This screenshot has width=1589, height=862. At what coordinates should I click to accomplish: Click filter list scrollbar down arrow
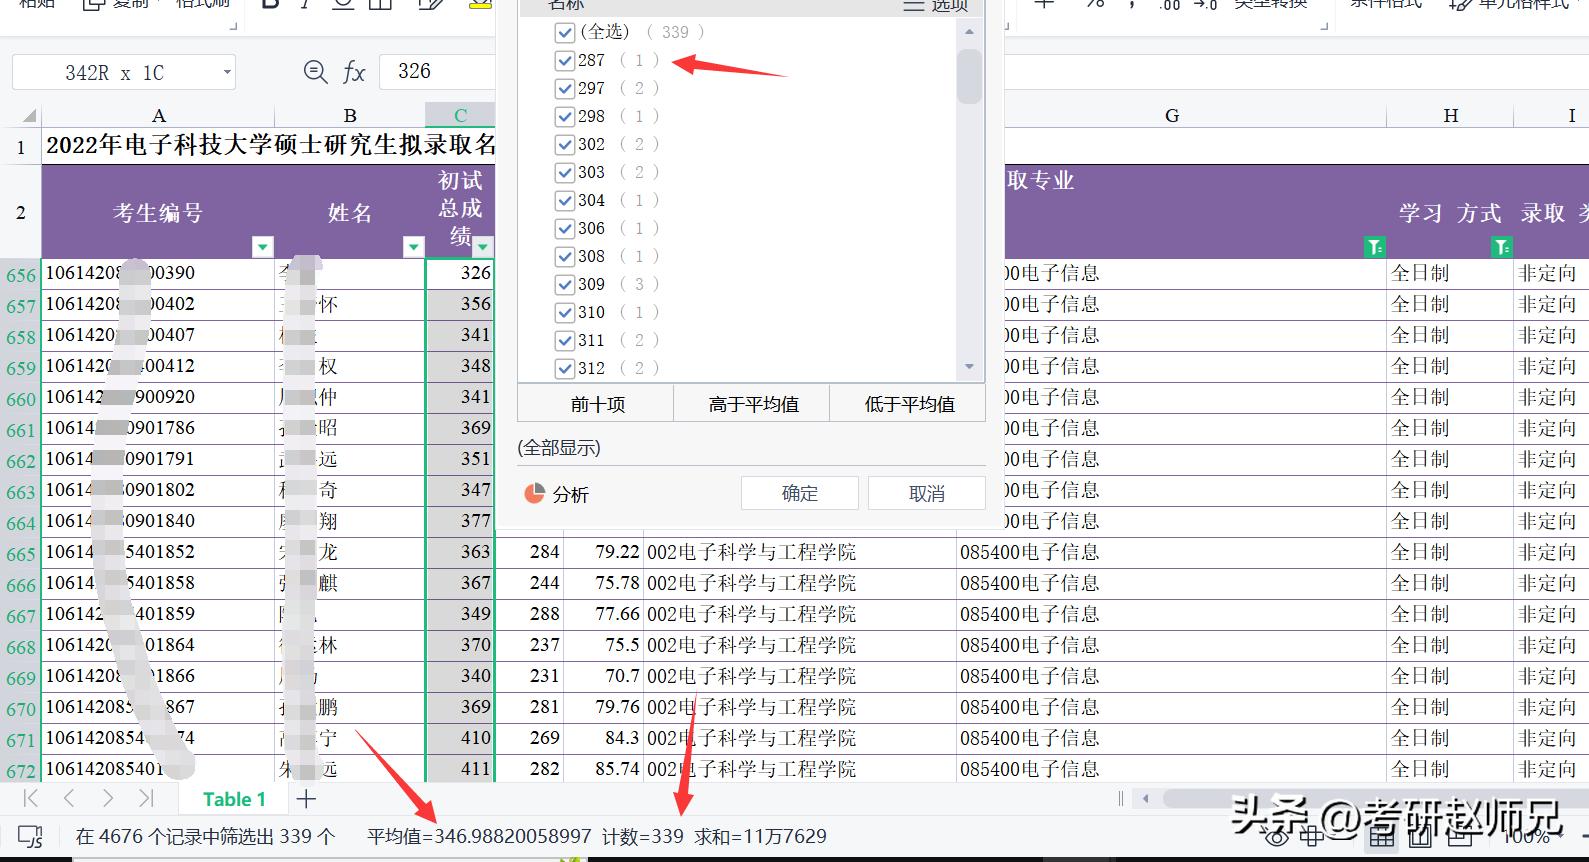pos(969,368)
